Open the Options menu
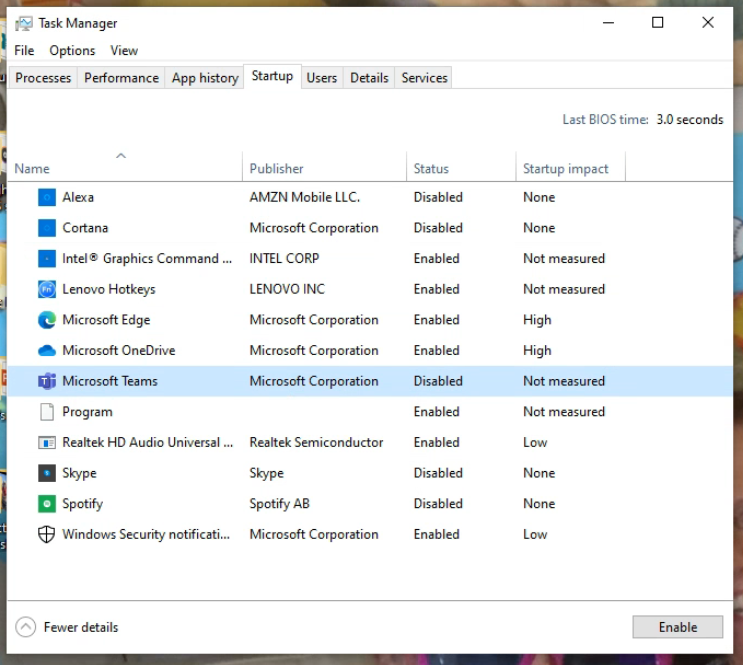This screenshot has height=665, width=743. click(72, 50)
